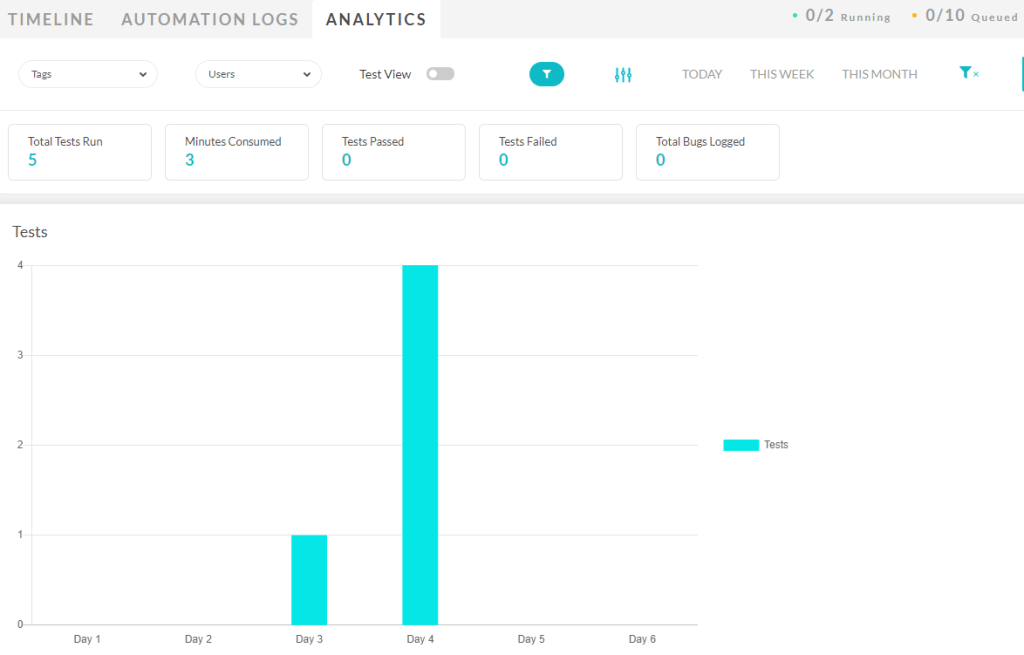This screenshot has height=655, width=1024.
Task: Switch to the Timeline tab
Action: click(51, 19)
